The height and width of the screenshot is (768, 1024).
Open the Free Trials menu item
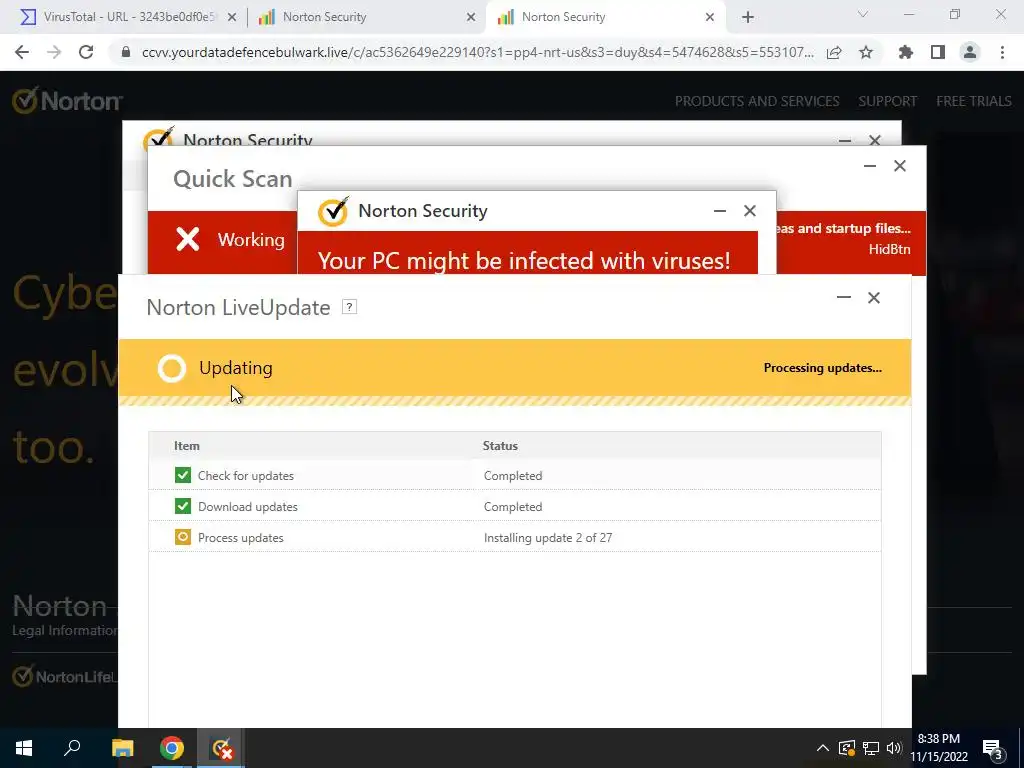[x=974, y=101]
